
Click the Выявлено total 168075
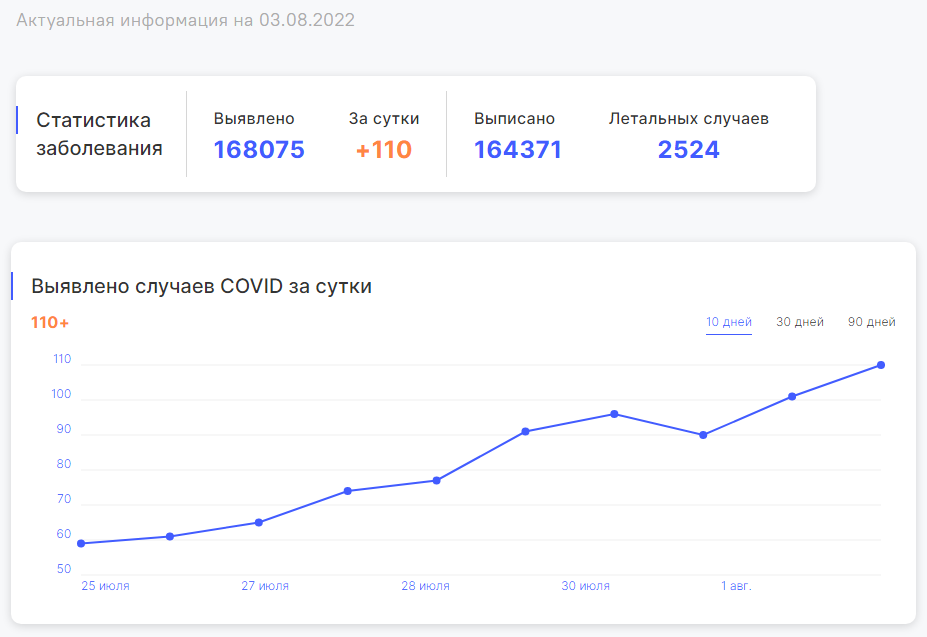pyautogui.click(x=259, y=150)
